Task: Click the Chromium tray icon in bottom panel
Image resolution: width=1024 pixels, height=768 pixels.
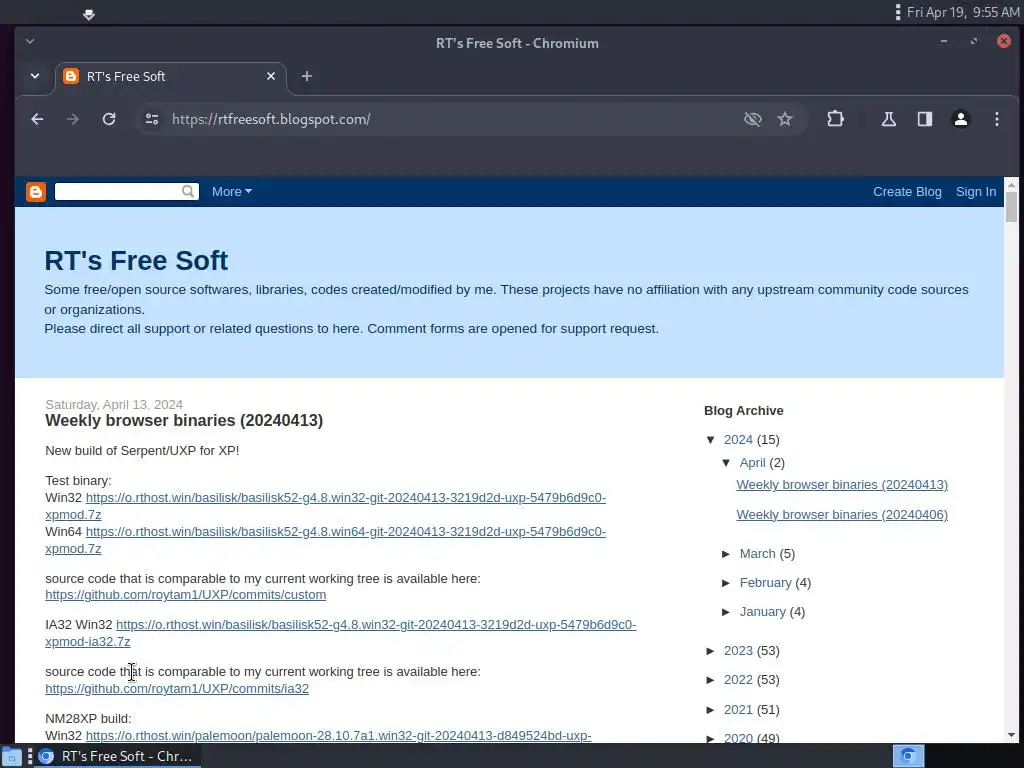Action: click(908, 756)
